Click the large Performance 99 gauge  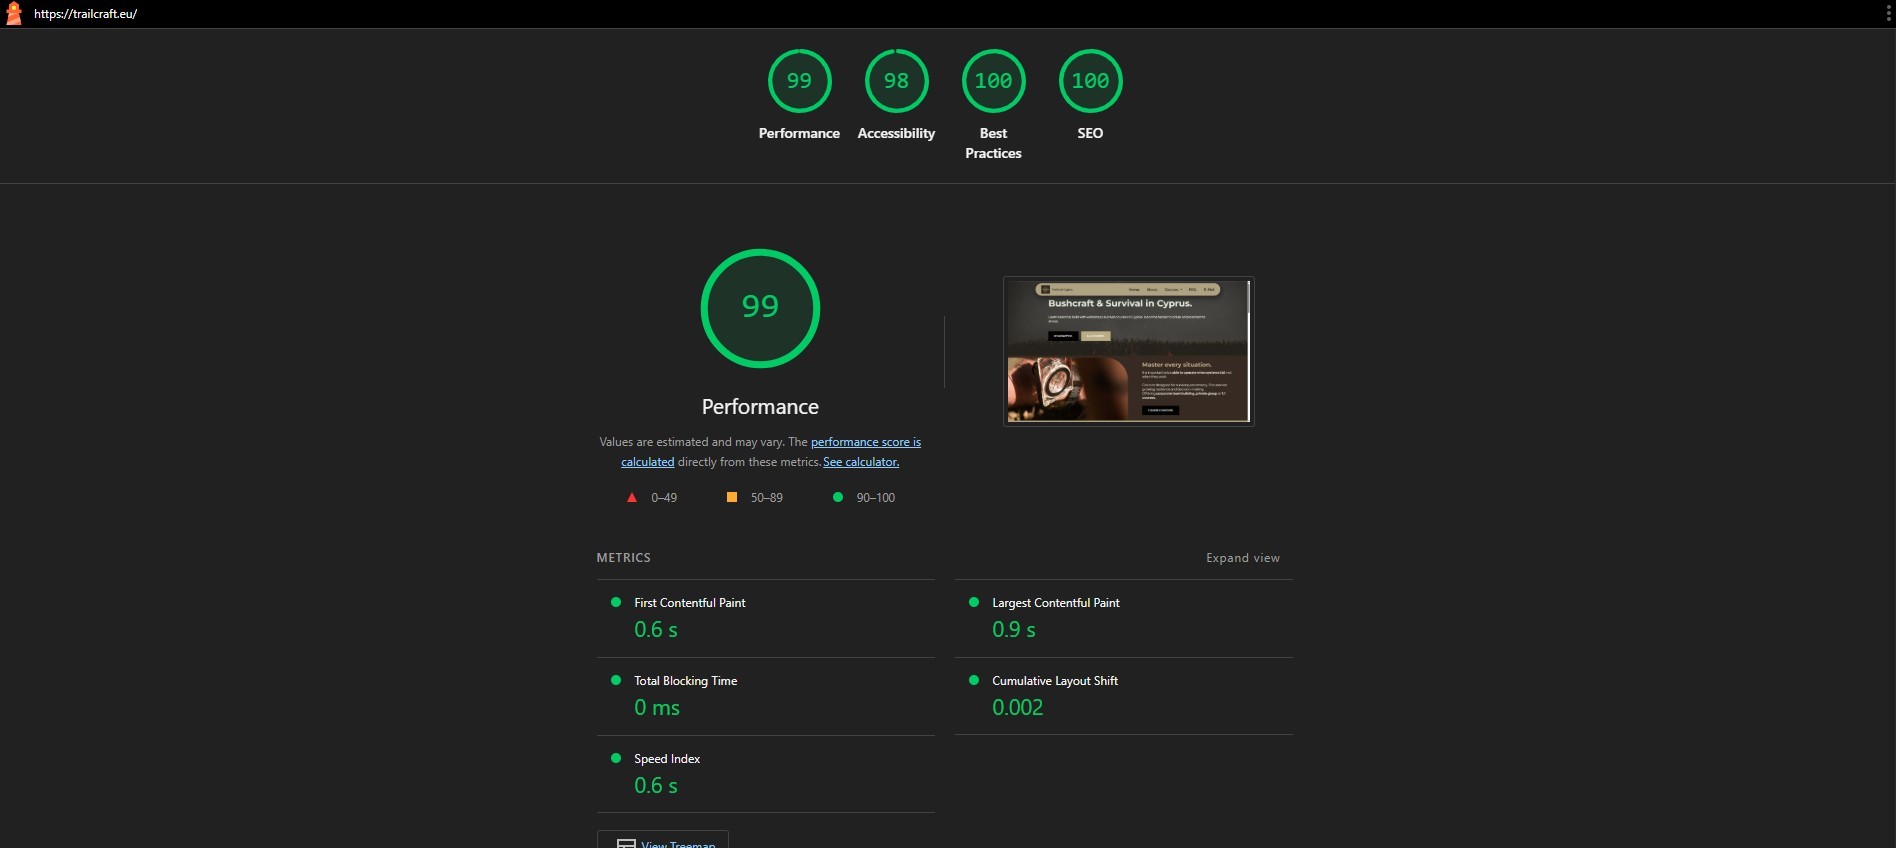pyautogui.click(x=760, y=308)
